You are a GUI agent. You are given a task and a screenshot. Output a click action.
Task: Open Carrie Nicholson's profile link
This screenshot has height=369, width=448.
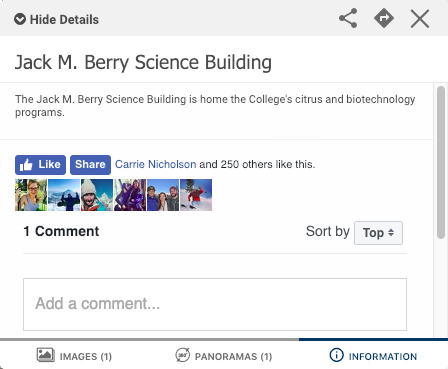[x=155, y=164]
